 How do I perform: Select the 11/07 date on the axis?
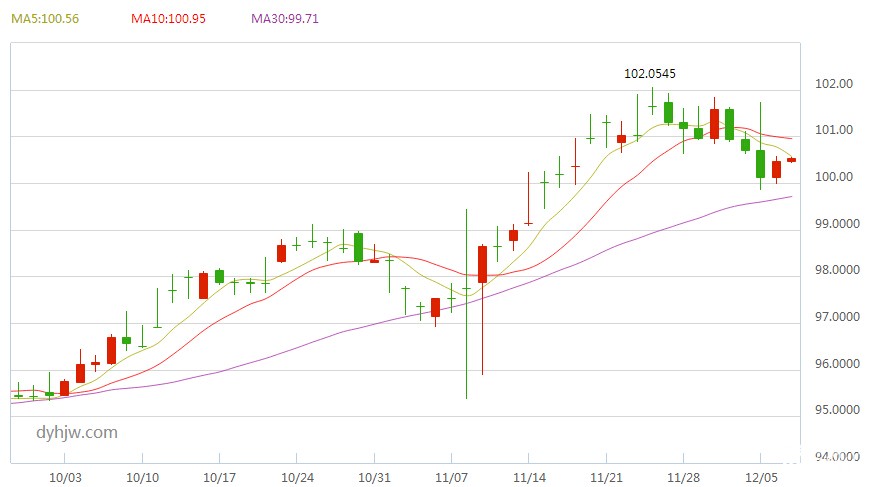(452, 478)
